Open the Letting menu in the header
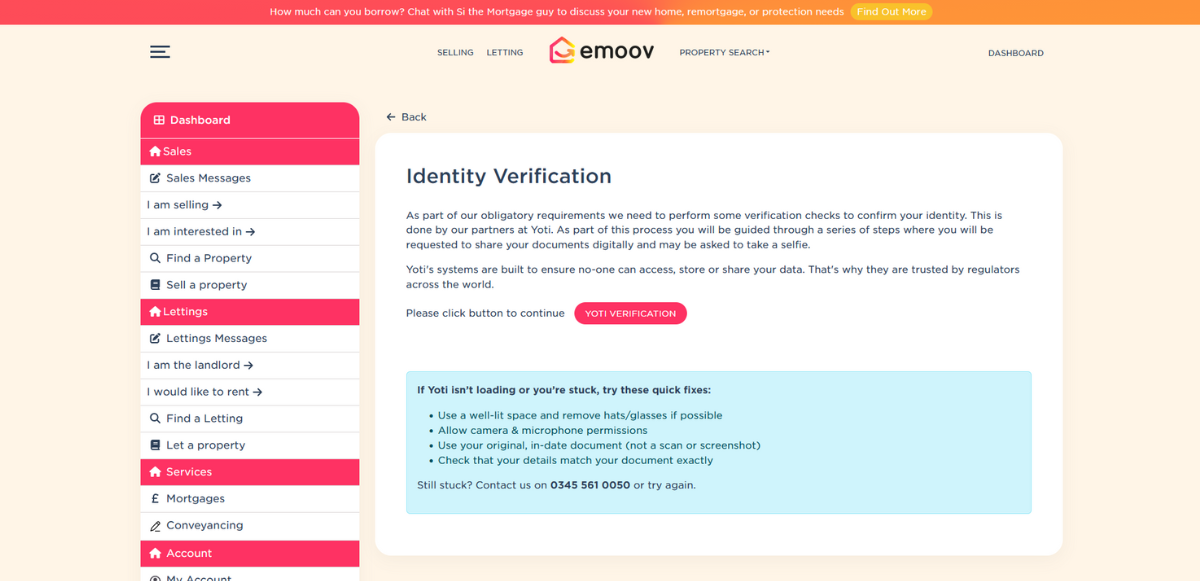This screenshot has width=1200, height=581. coord(505,53)
